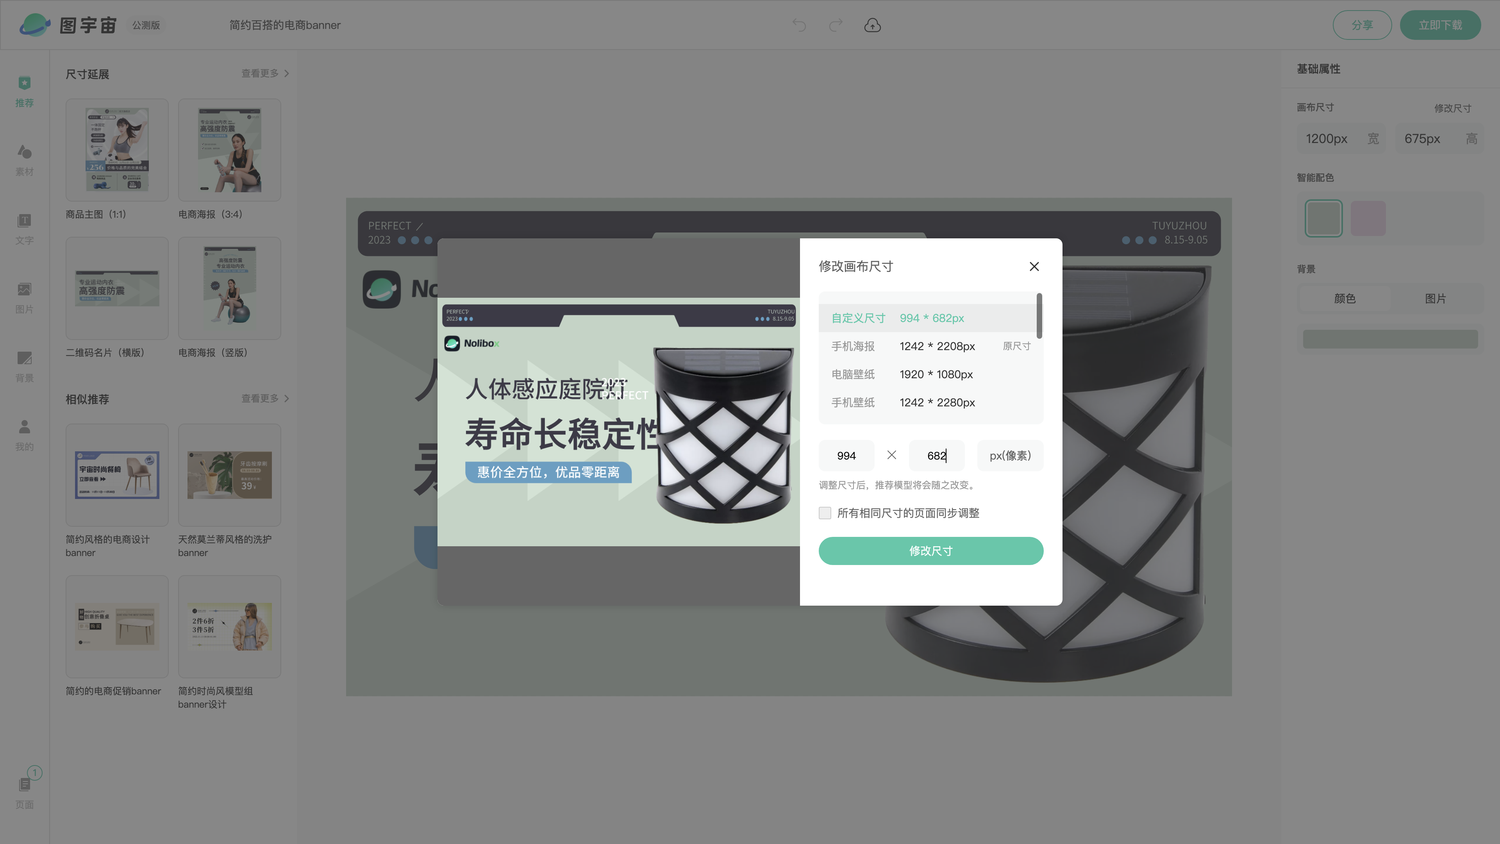The image size is (1500, 844).
Task: Switch to the 图片 background tab
Action: 1435,299
